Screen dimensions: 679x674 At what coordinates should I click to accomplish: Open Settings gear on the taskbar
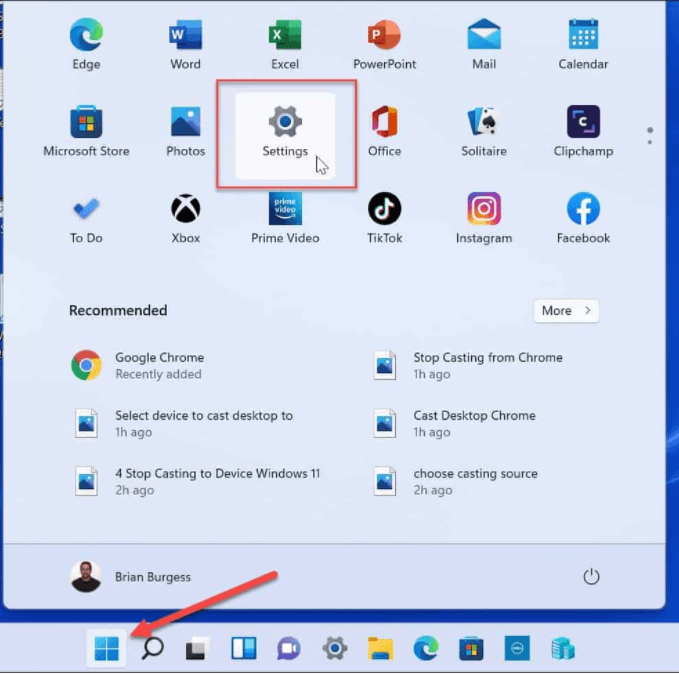(335, 648)
